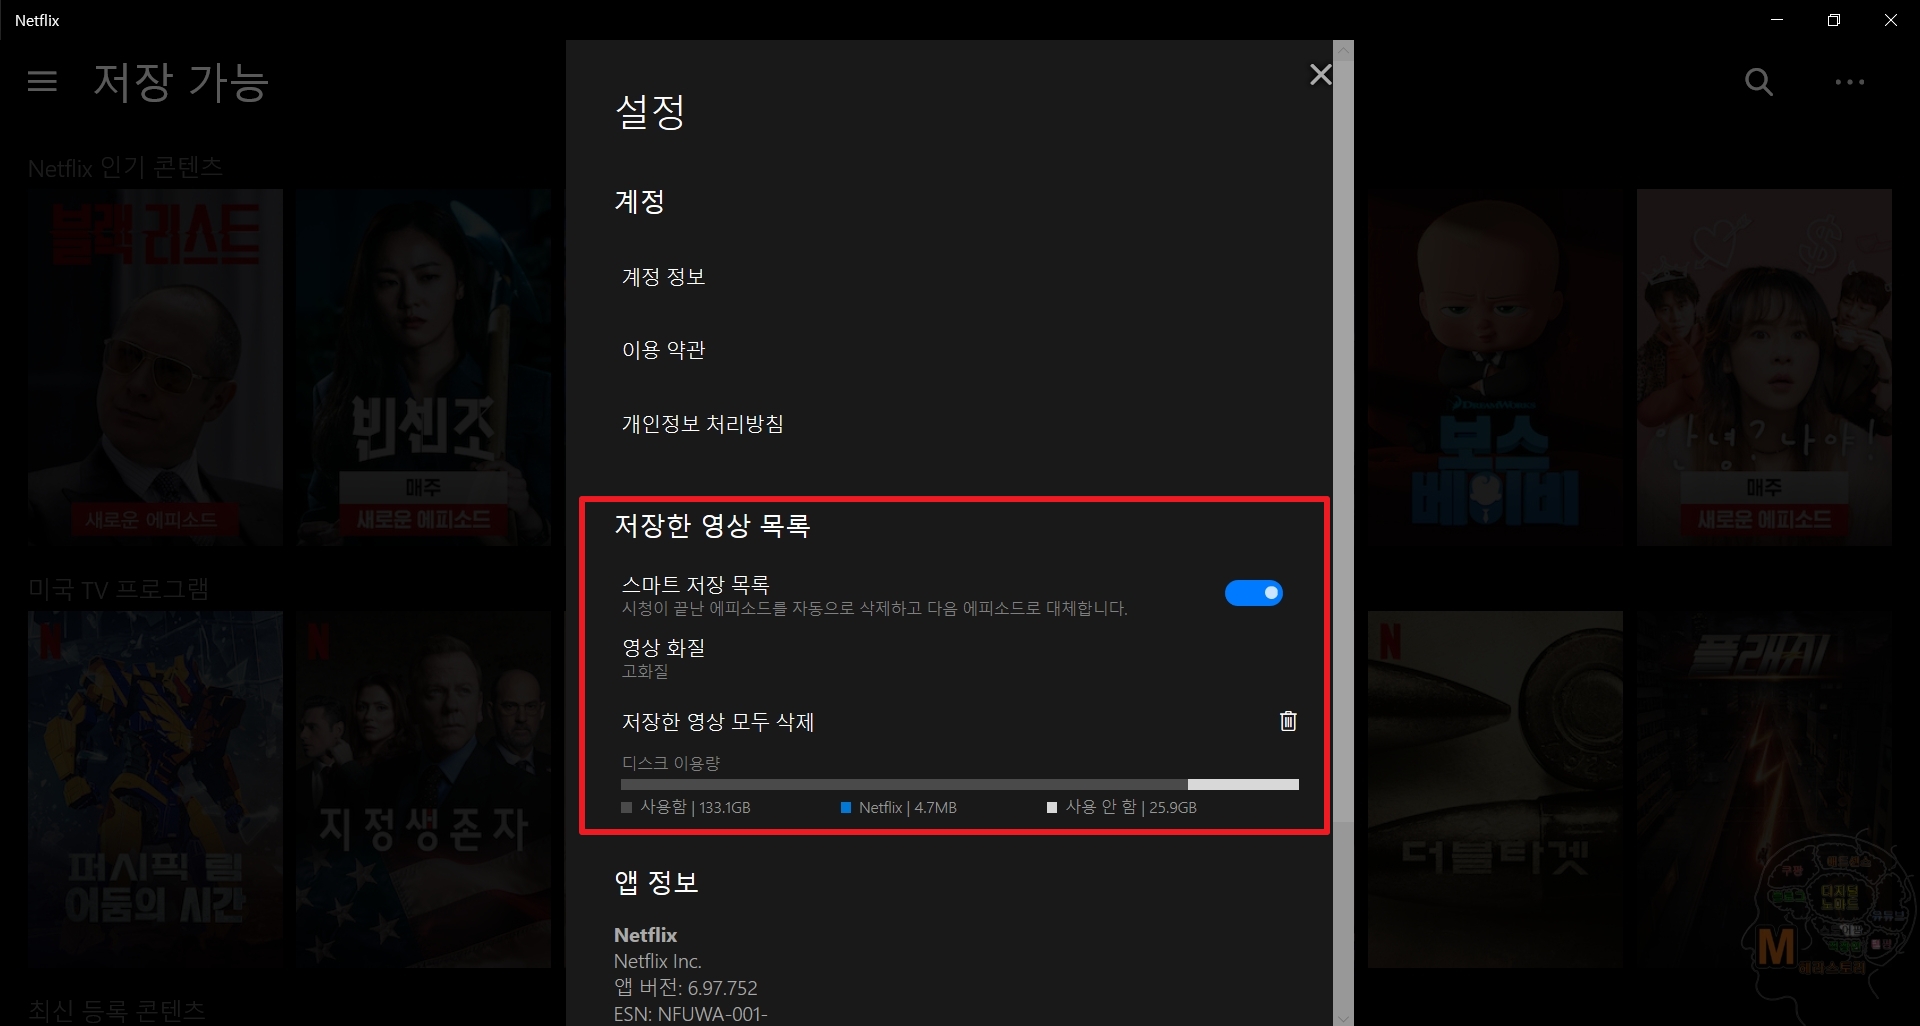This screenshot has width=1920, height=1026.
Task: Click the Netflix 인기 콘텐츠 row title
Action: (125, 167)
